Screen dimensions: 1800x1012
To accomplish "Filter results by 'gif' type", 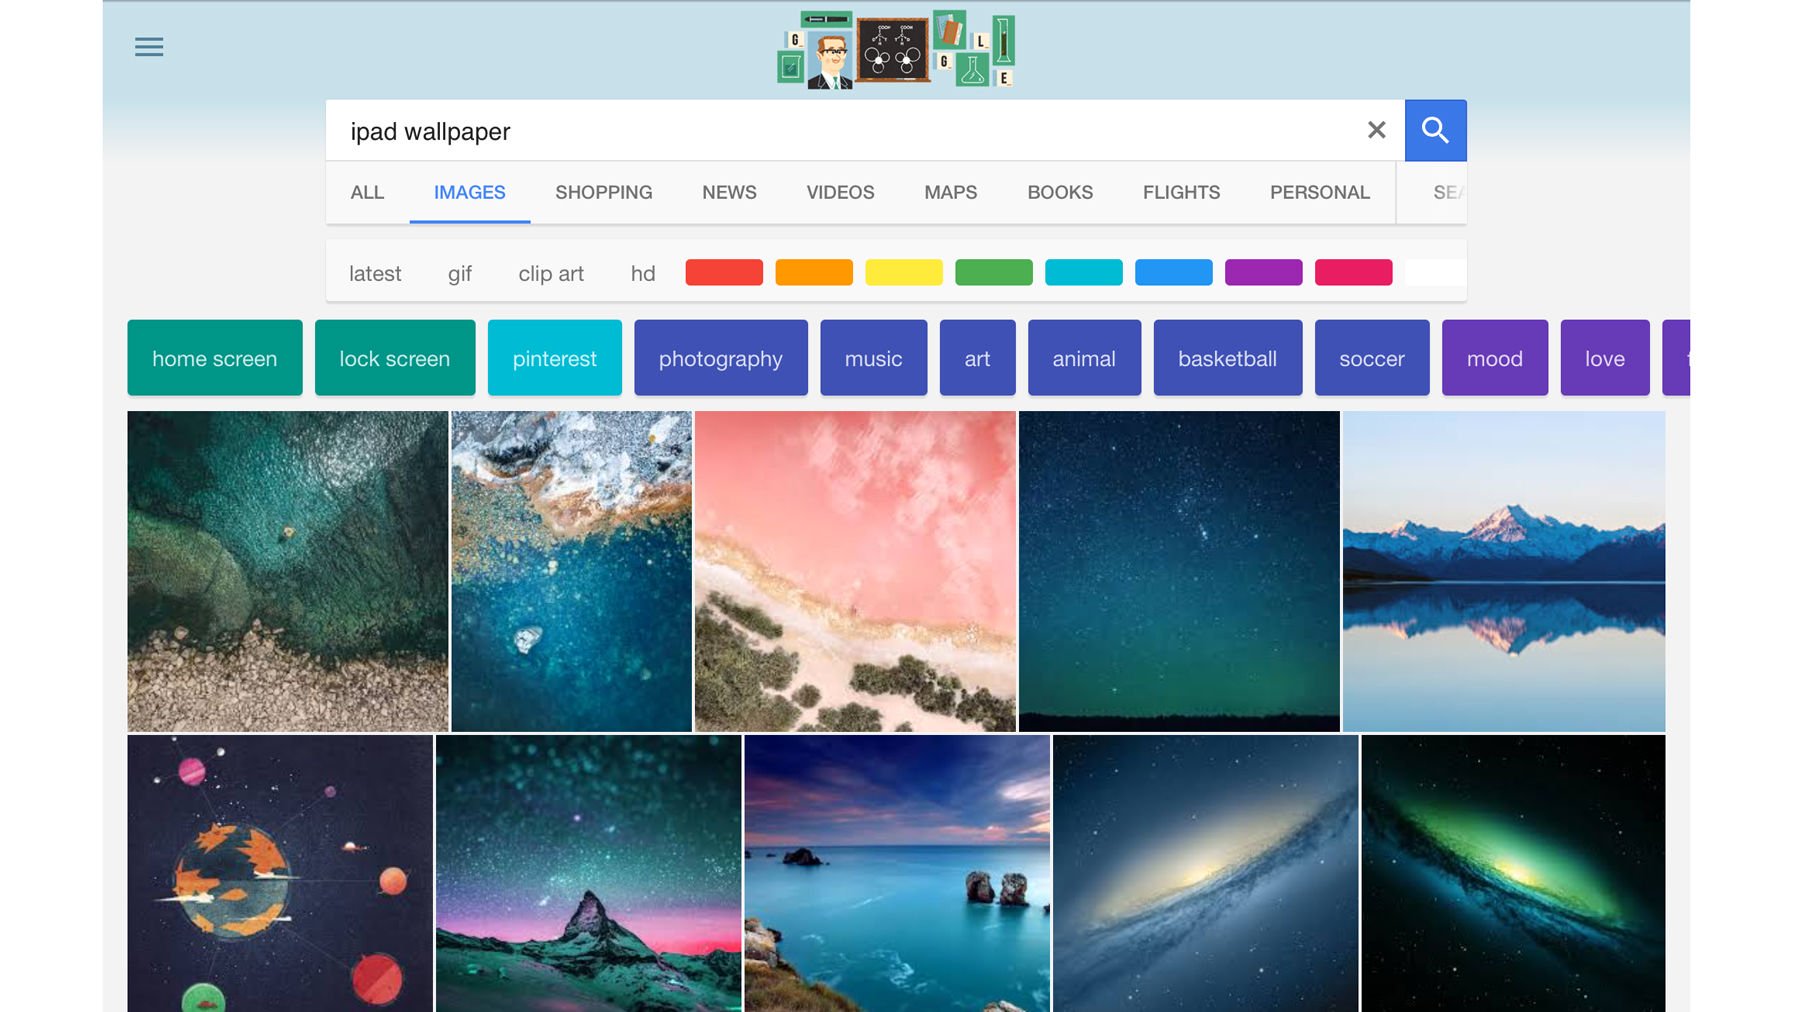I will click(459, 273).
